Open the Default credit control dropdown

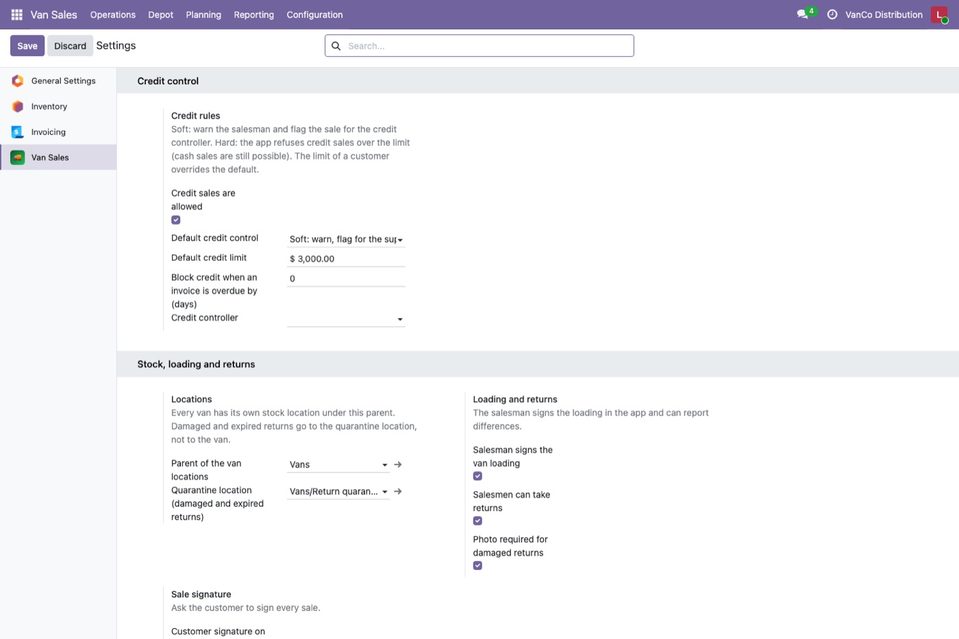click(x=346, y=239)
